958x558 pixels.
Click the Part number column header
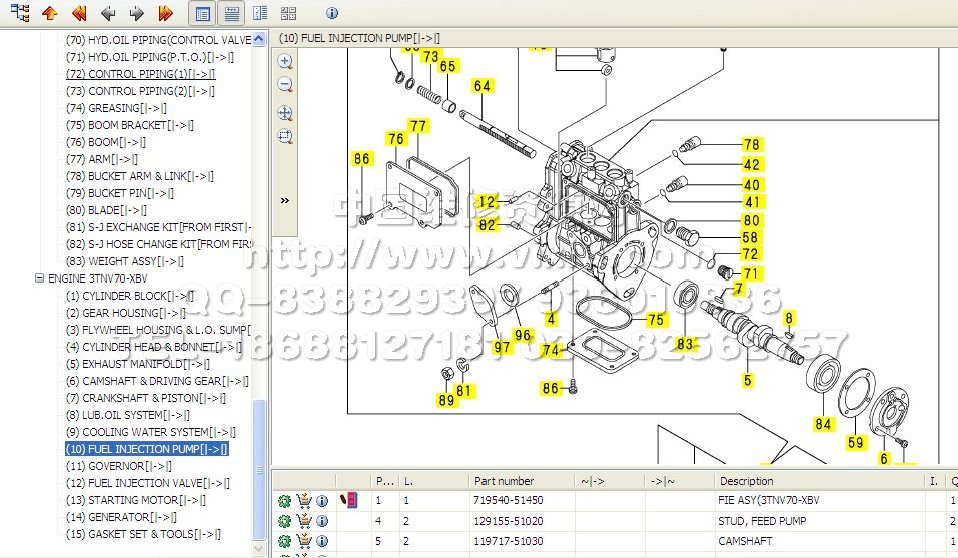click(504, 481)
